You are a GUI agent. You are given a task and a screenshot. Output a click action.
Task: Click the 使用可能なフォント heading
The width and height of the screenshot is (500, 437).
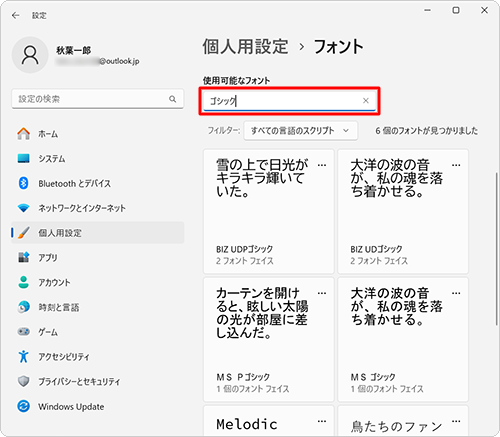236,80
